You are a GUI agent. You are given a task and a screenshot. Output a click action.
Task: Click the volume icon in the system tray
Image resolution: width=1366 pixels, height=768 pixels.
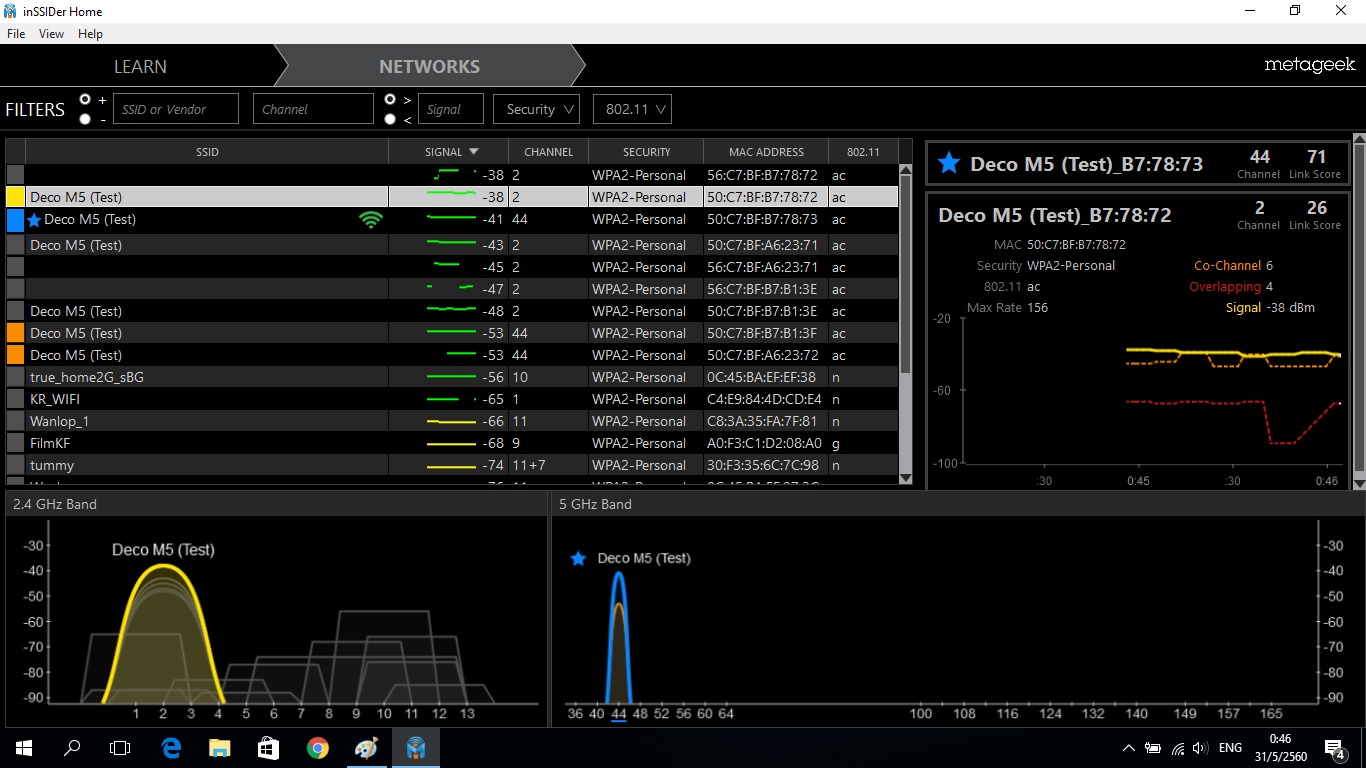coord(1200,748)
